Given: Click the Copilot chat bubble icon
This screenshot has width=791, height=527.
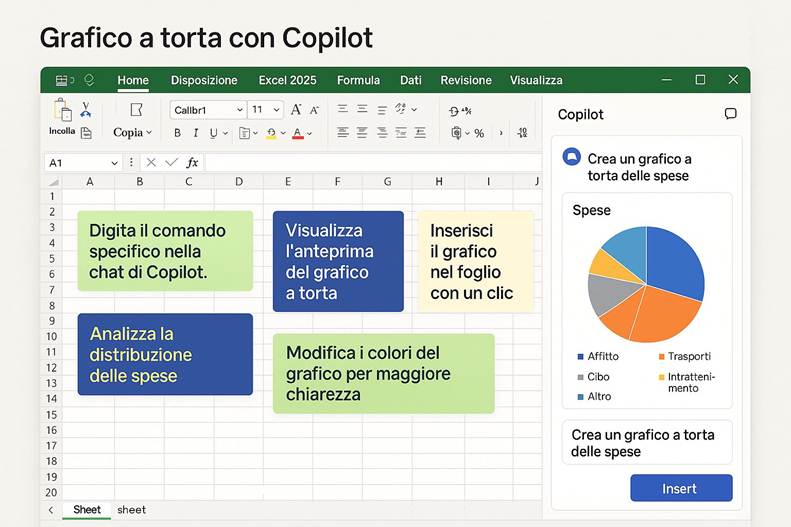Looking at the screenshot, I should click(730, 113).
